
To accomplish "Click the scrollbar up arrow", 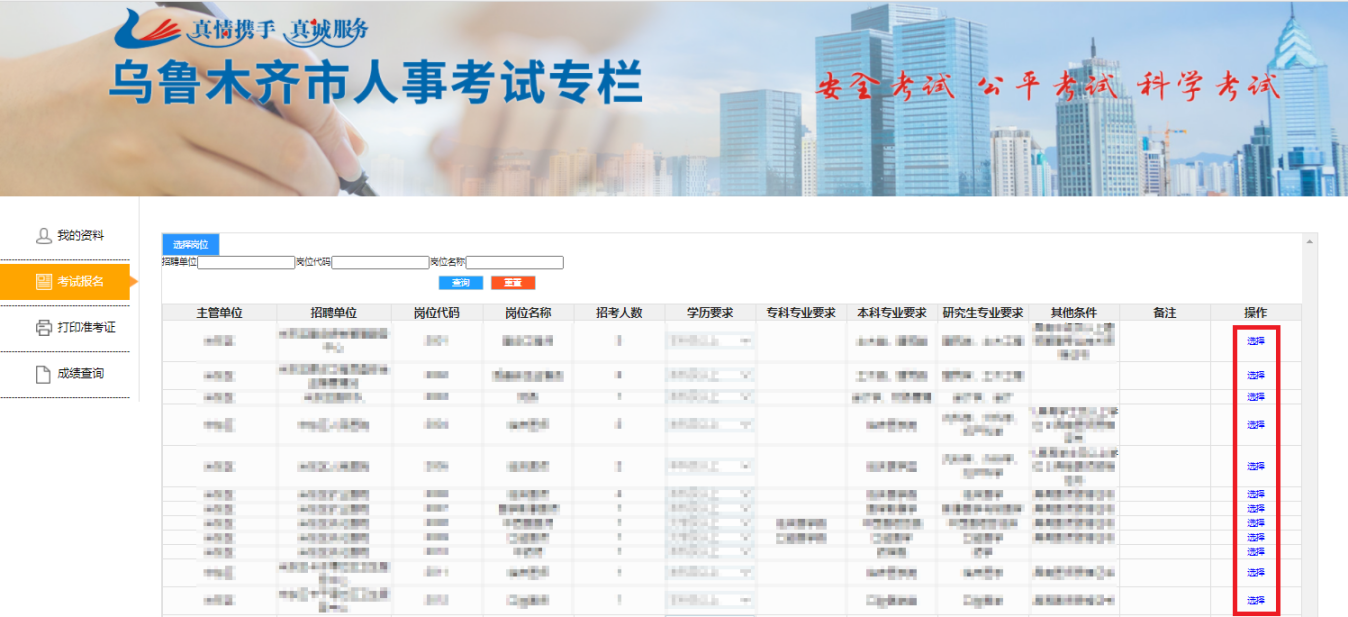I will (1309, 242).
